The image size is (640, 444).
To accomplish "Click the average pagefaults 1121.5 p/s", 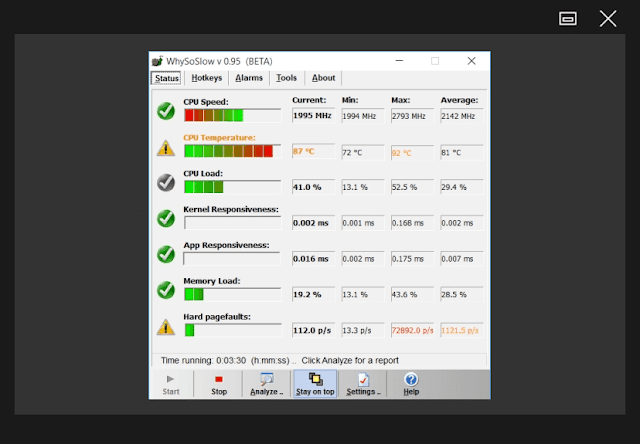I will pyautogui.click(x=461, y=331).
